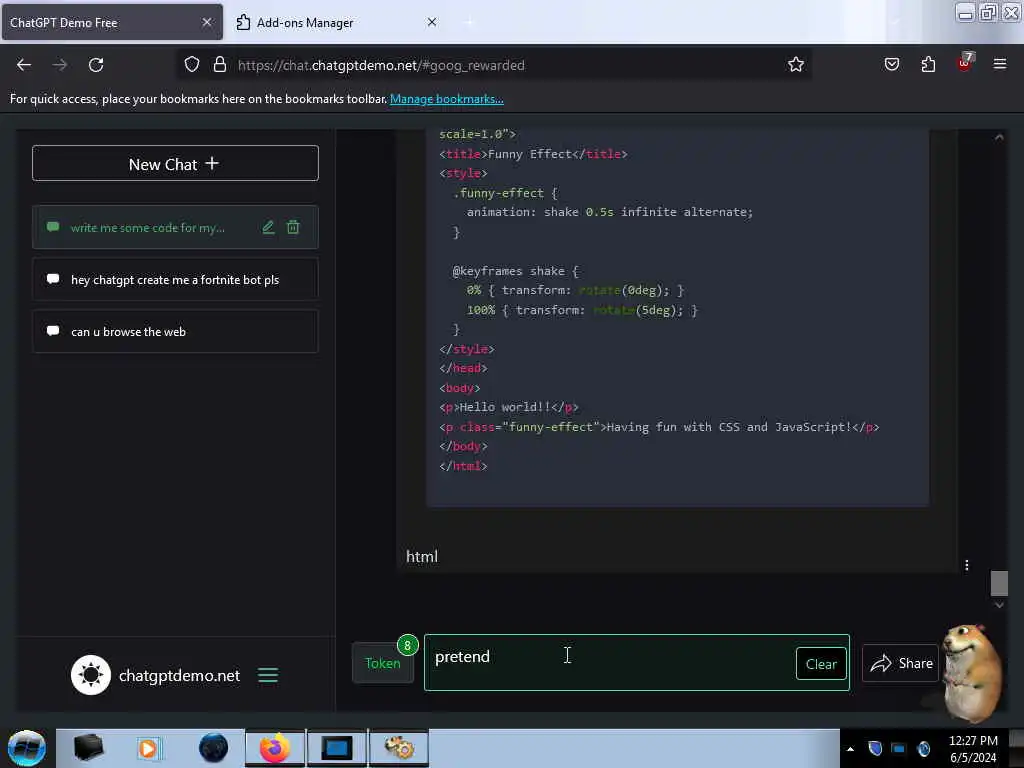Open 'hey chatgpt create me a fortnite bot pls' chat

[175, 280]
